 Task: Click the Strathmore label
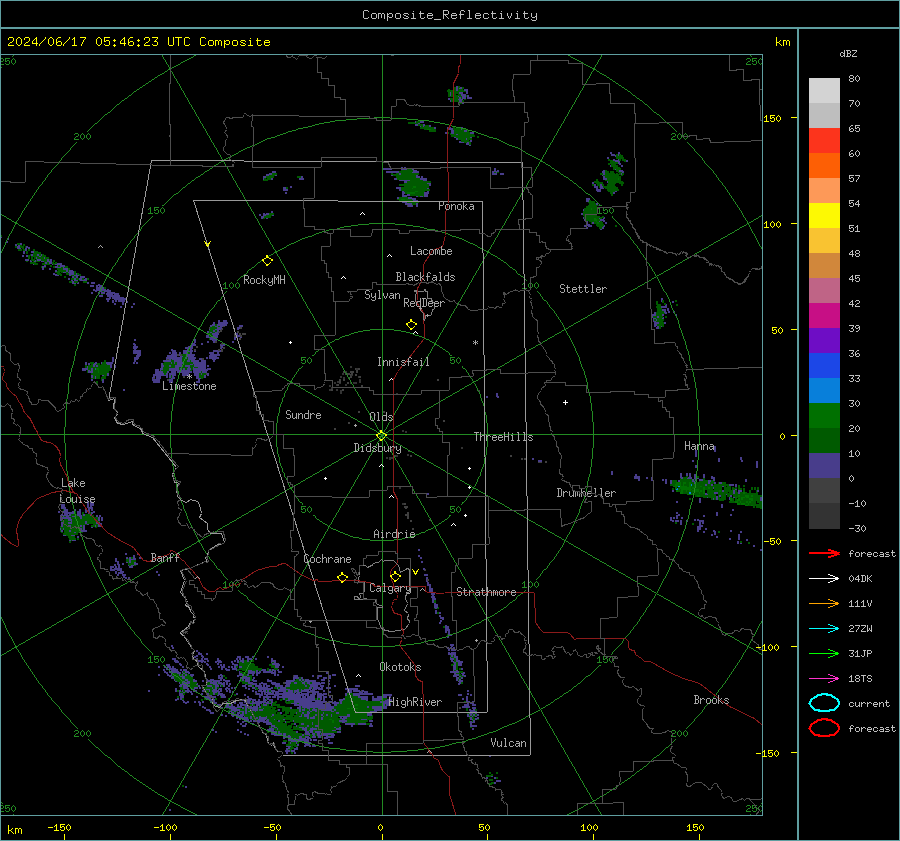486,592
